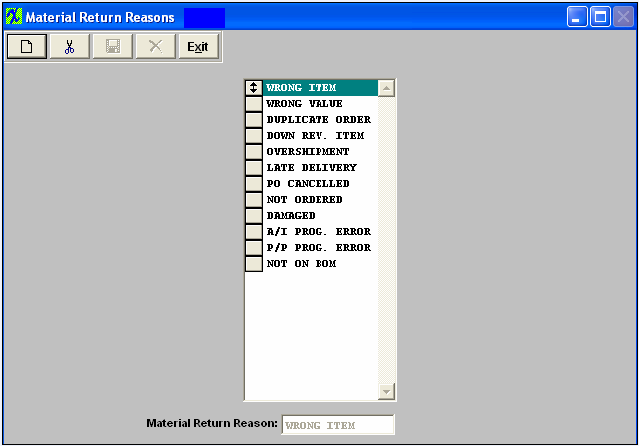This screenshot has width=639, height=446.
Task: Click row selector box beside NOT ORDERED
Action: (254, 199)
